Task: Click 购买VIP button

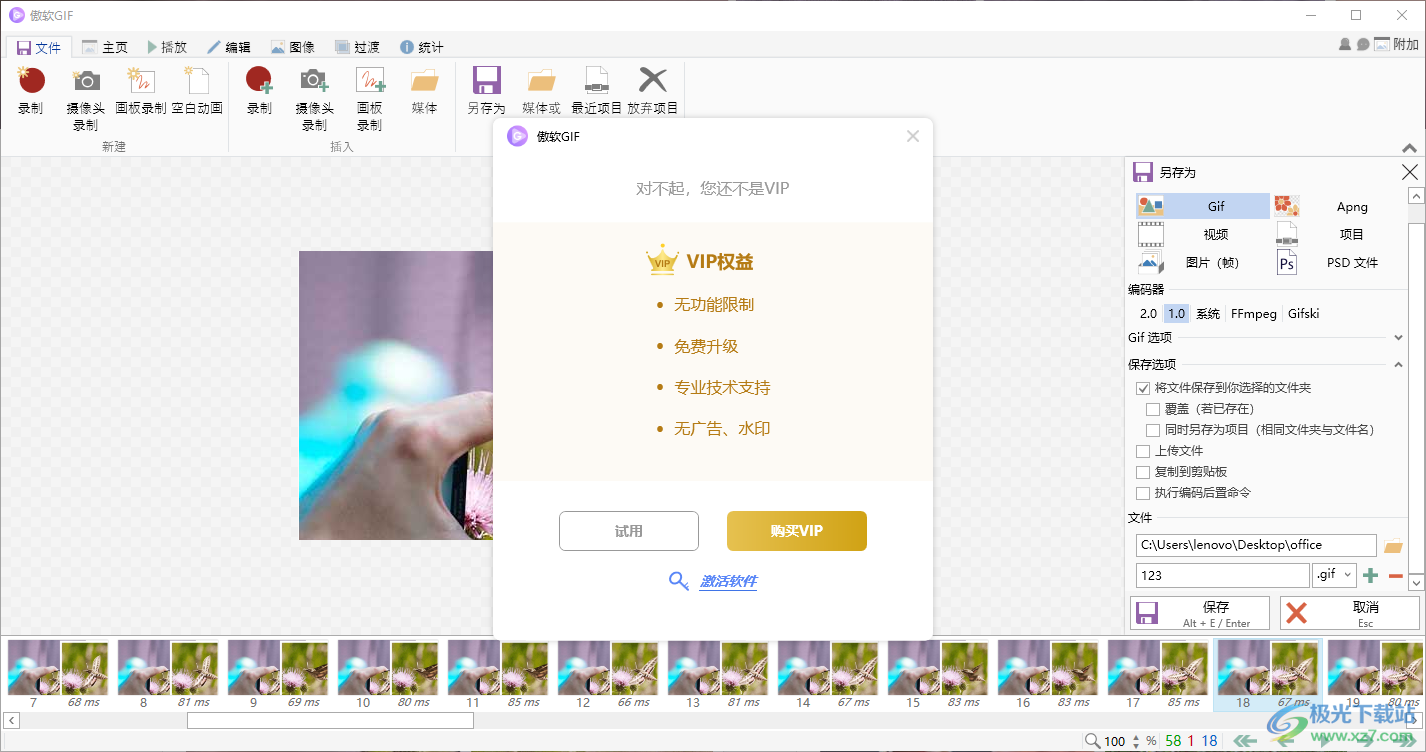Action: pos(797,531)
